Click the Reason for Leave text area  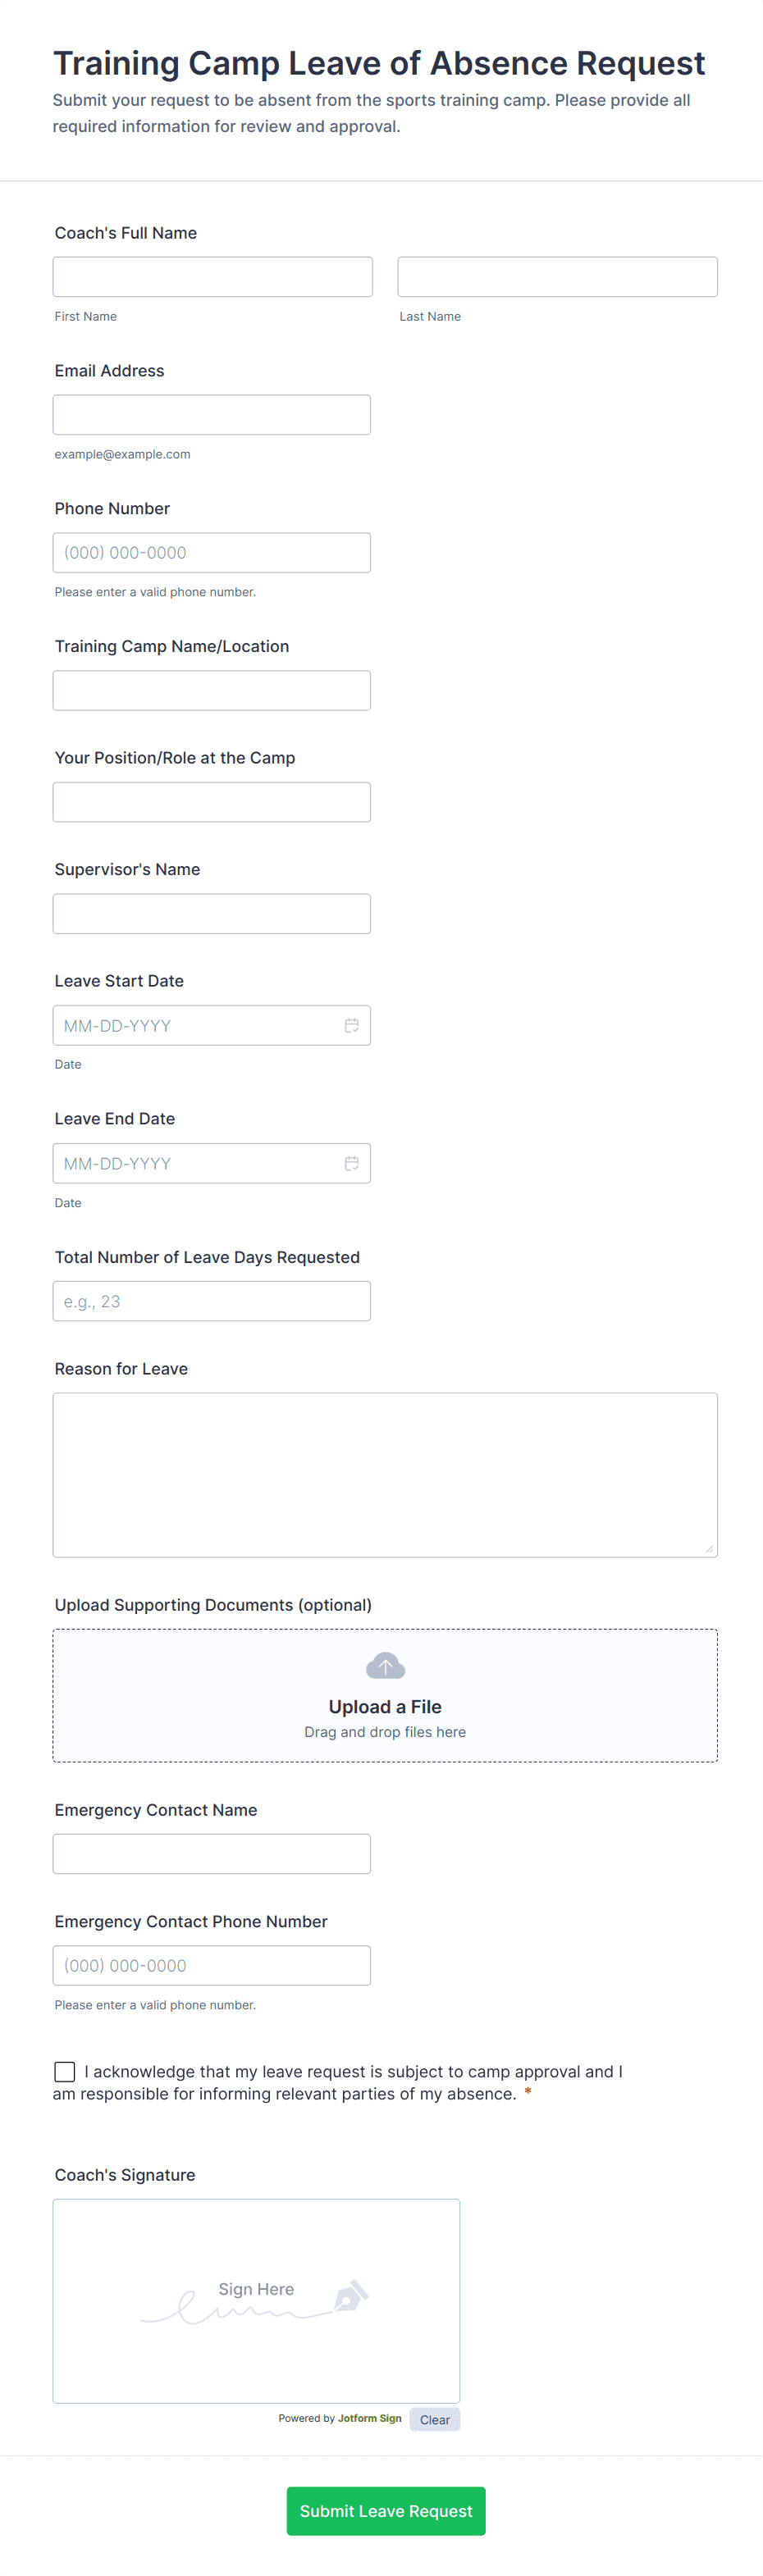click(x=385, y=1475)
